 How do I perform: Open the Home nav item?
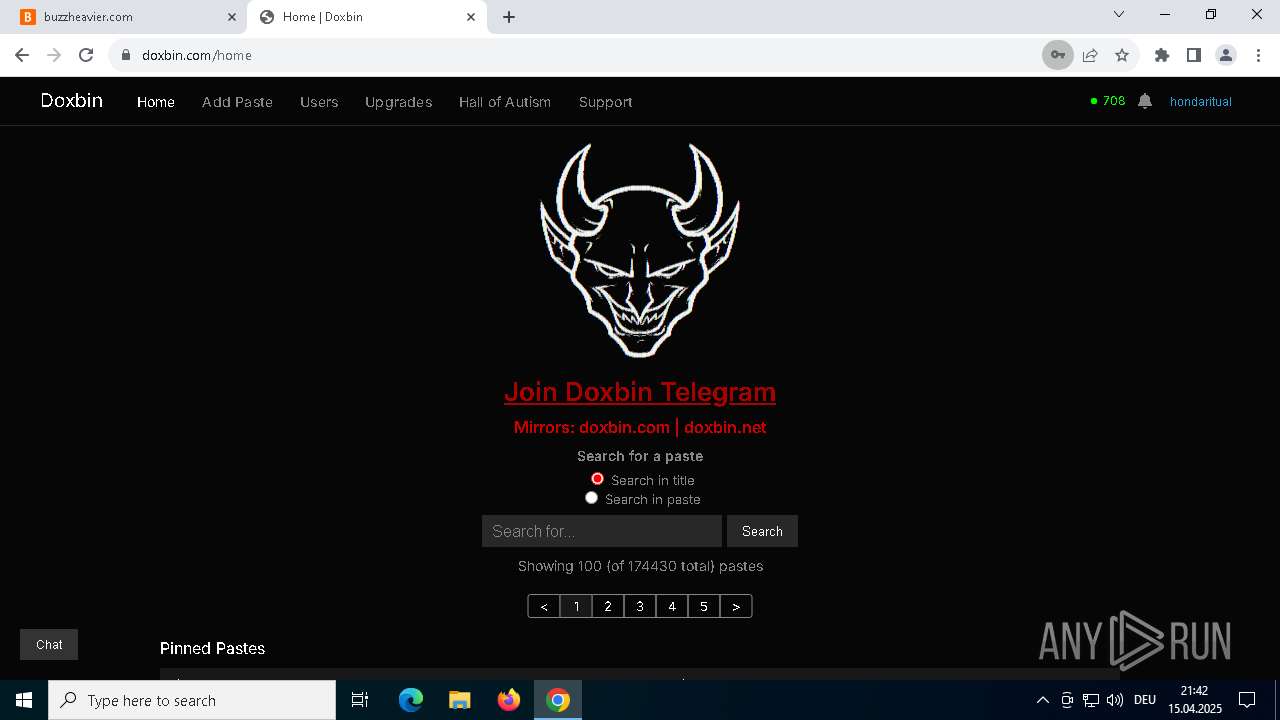pyautogui.click(x=156, y=102)
